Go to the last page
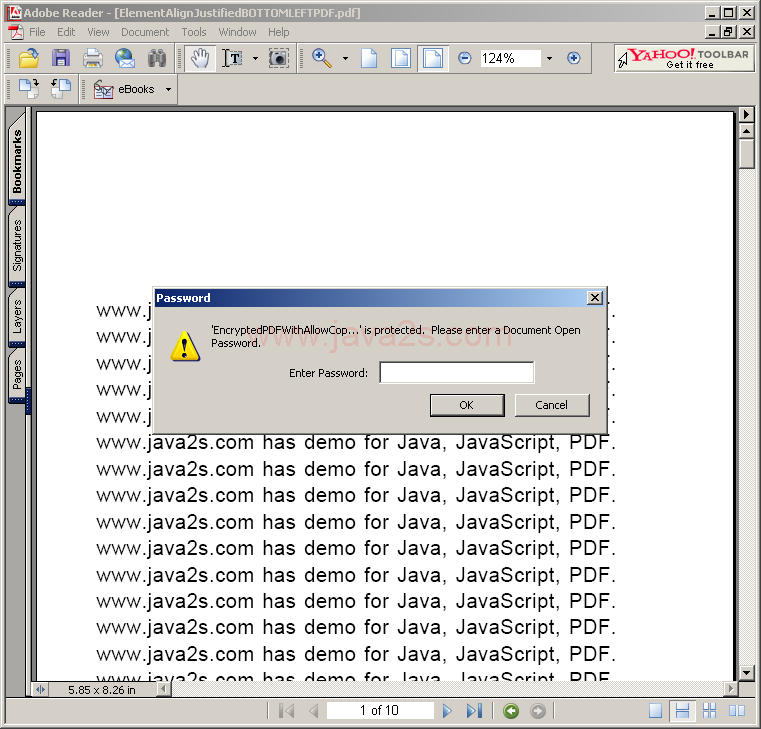The width and height of the screenshot is (761, 729). tap(474, 711)
